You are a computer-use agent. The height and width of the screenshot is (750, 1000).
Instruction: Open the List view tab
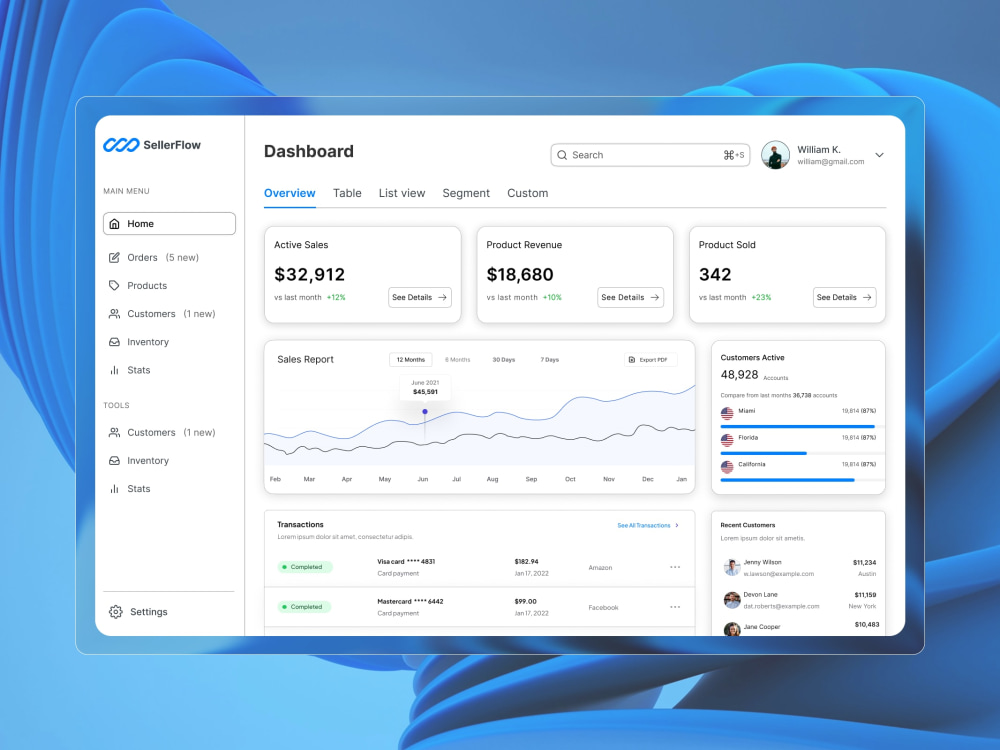(x=402, y=193)
